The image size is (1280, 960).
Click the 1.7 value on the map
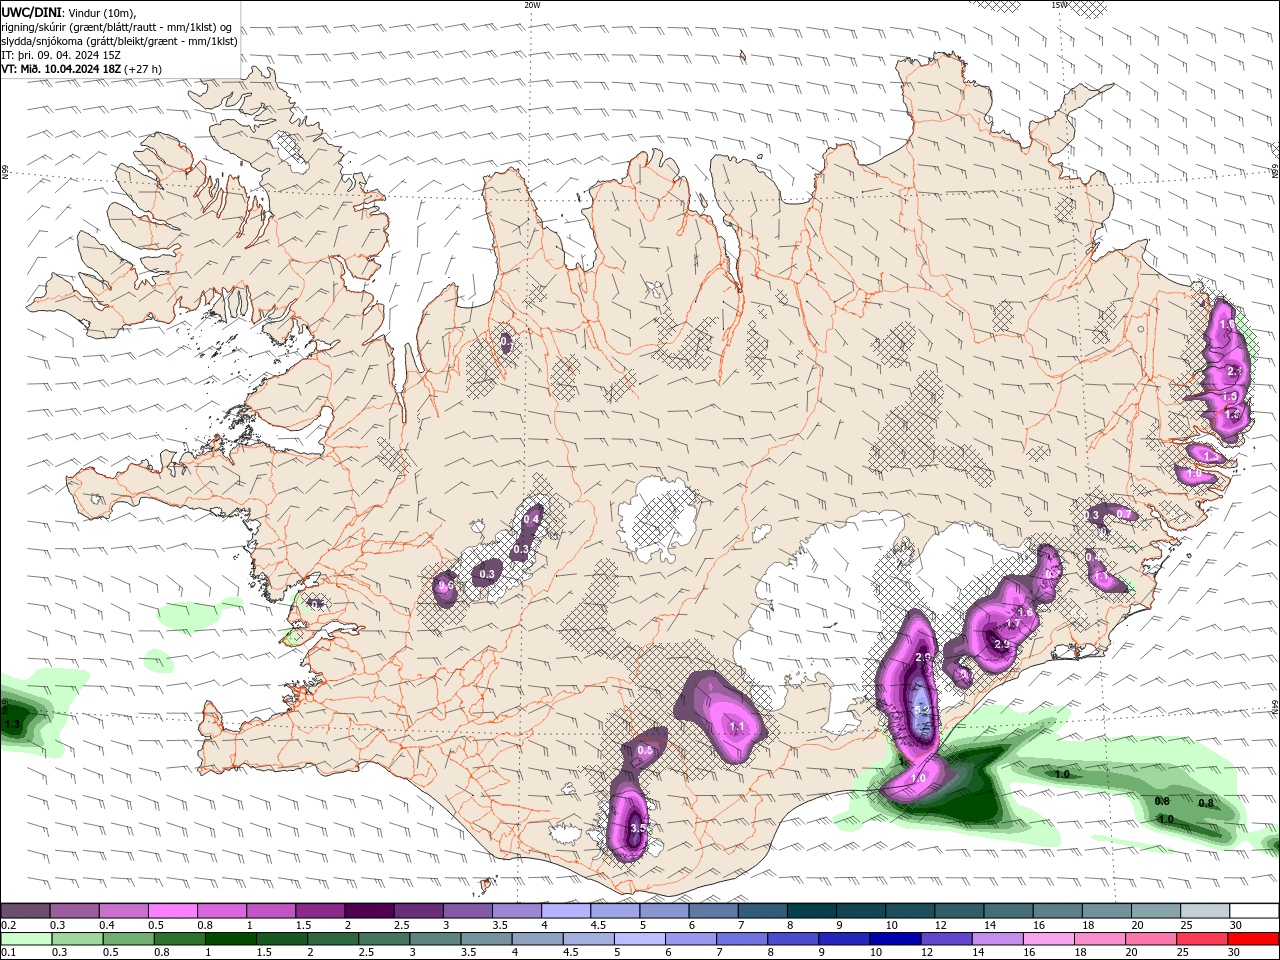click(x=1011, y=625)
